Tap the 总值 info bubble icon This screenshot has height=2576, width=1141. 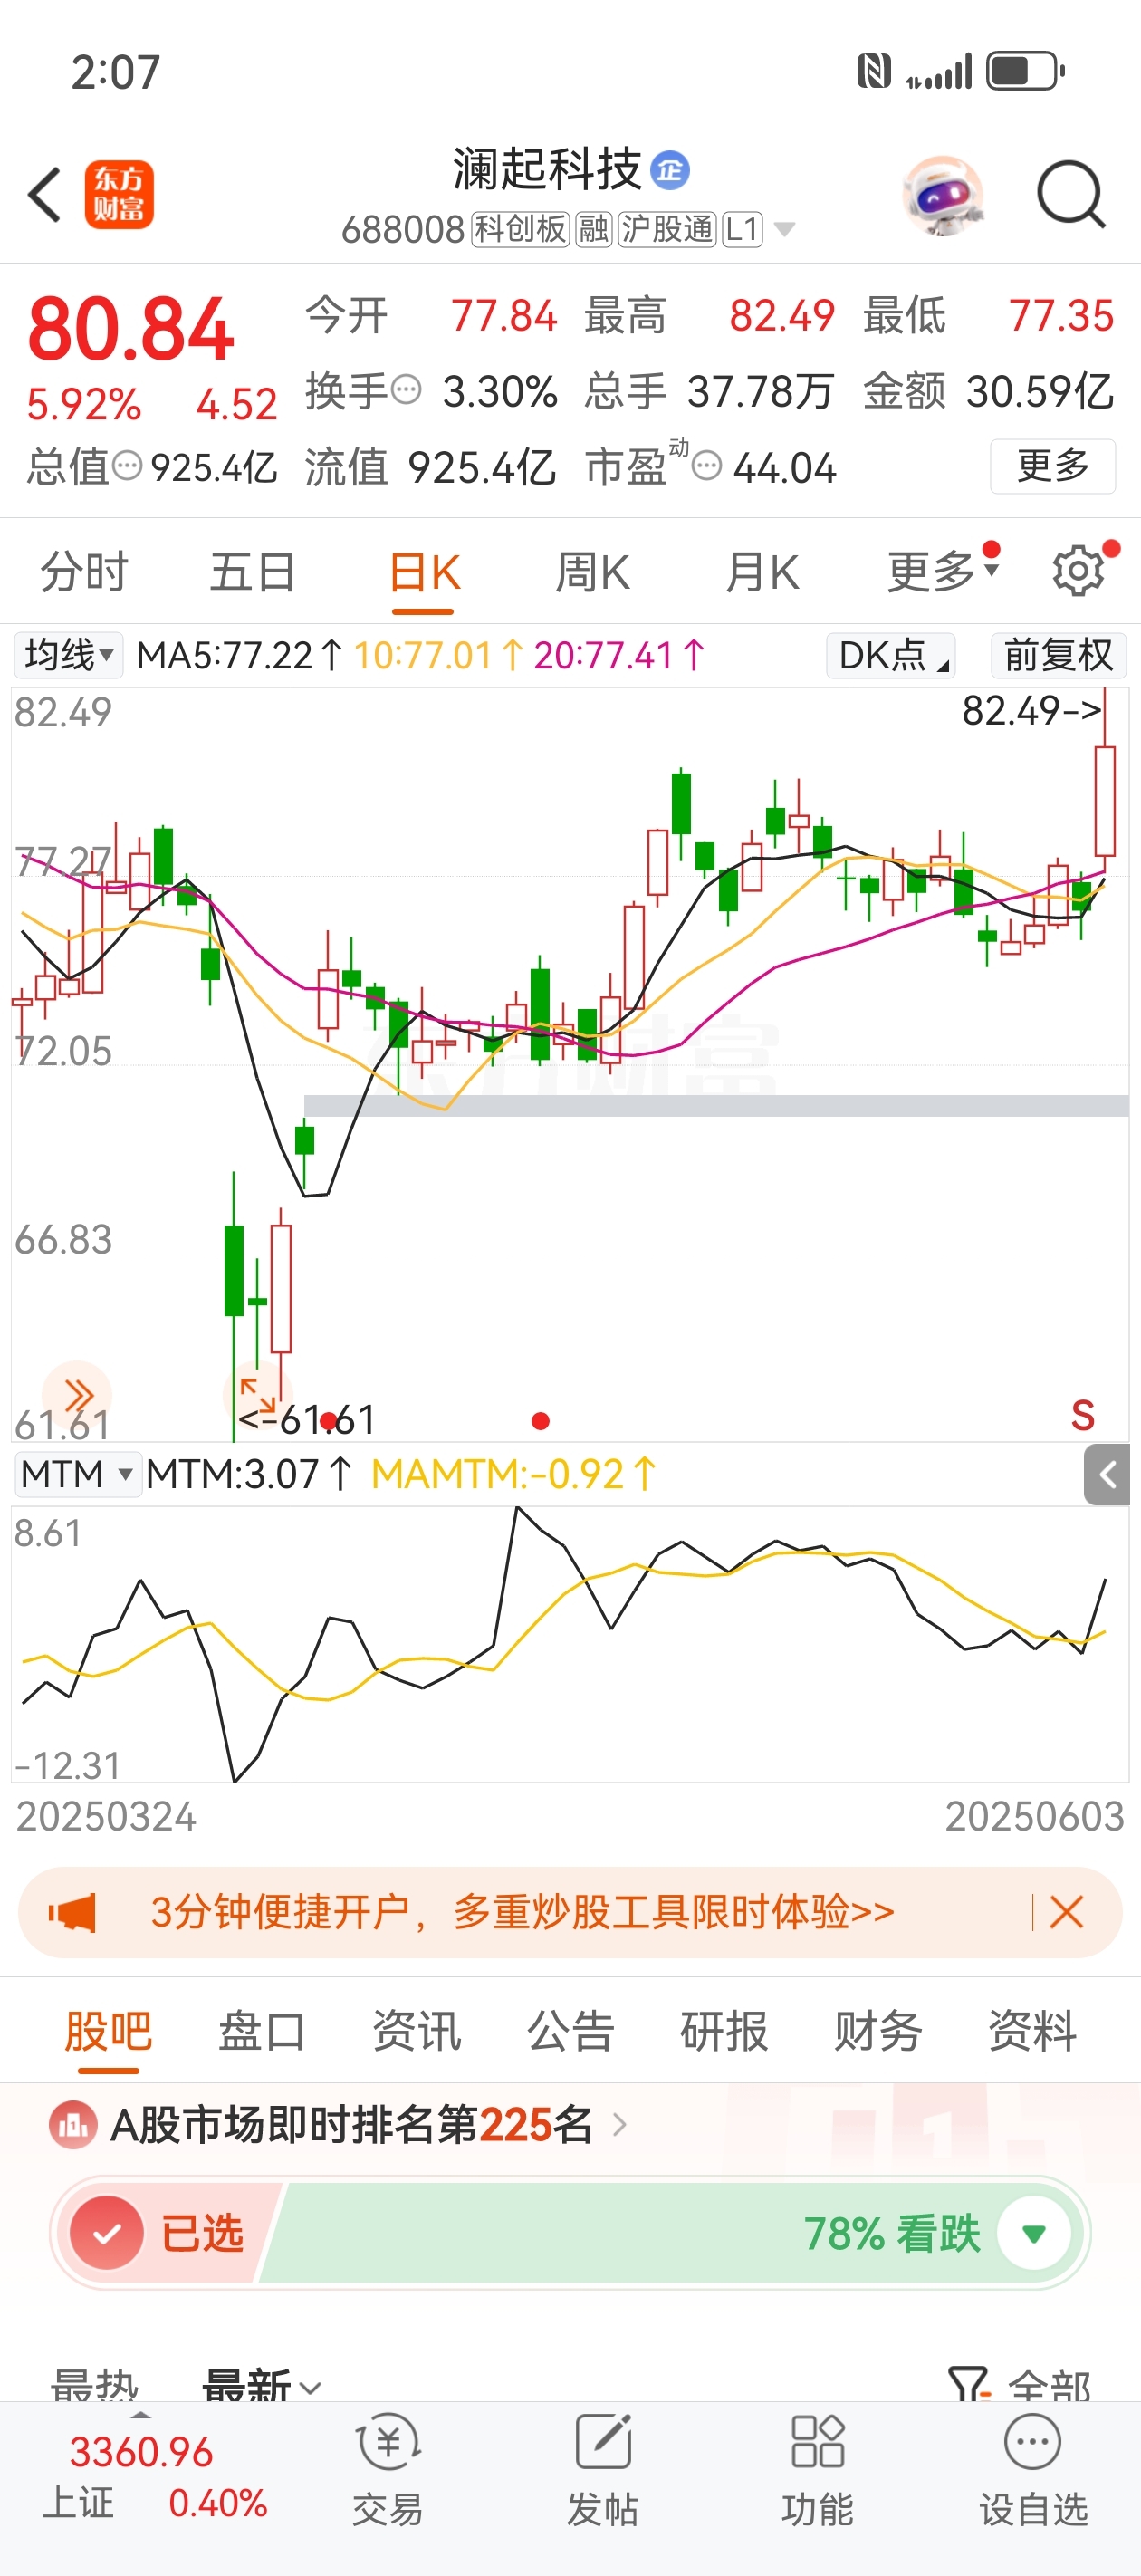click(127, 466)
